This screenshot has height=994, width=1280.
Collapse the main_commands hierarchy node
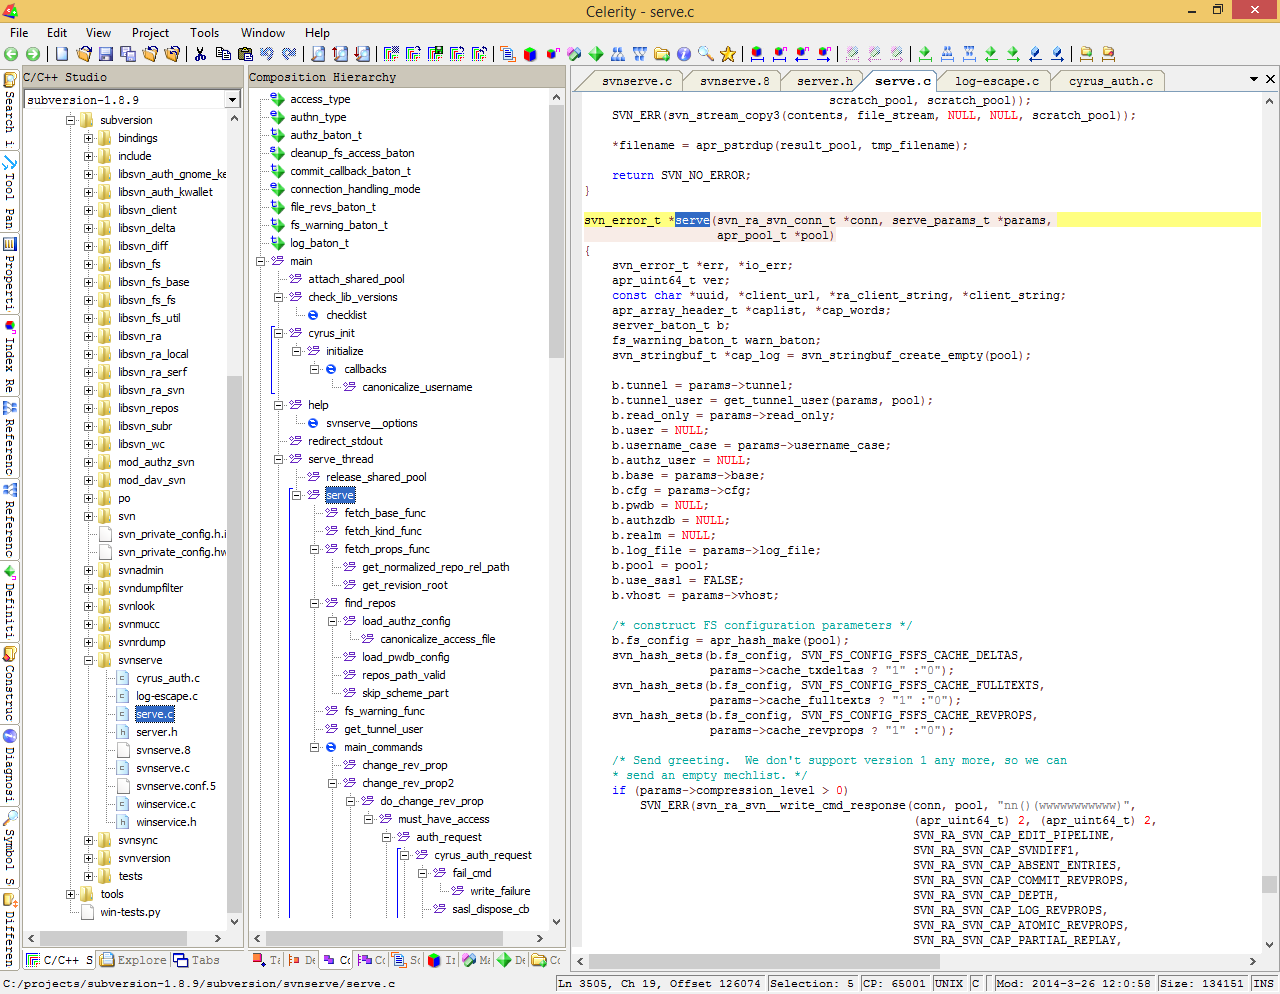(x=315, y=747)
